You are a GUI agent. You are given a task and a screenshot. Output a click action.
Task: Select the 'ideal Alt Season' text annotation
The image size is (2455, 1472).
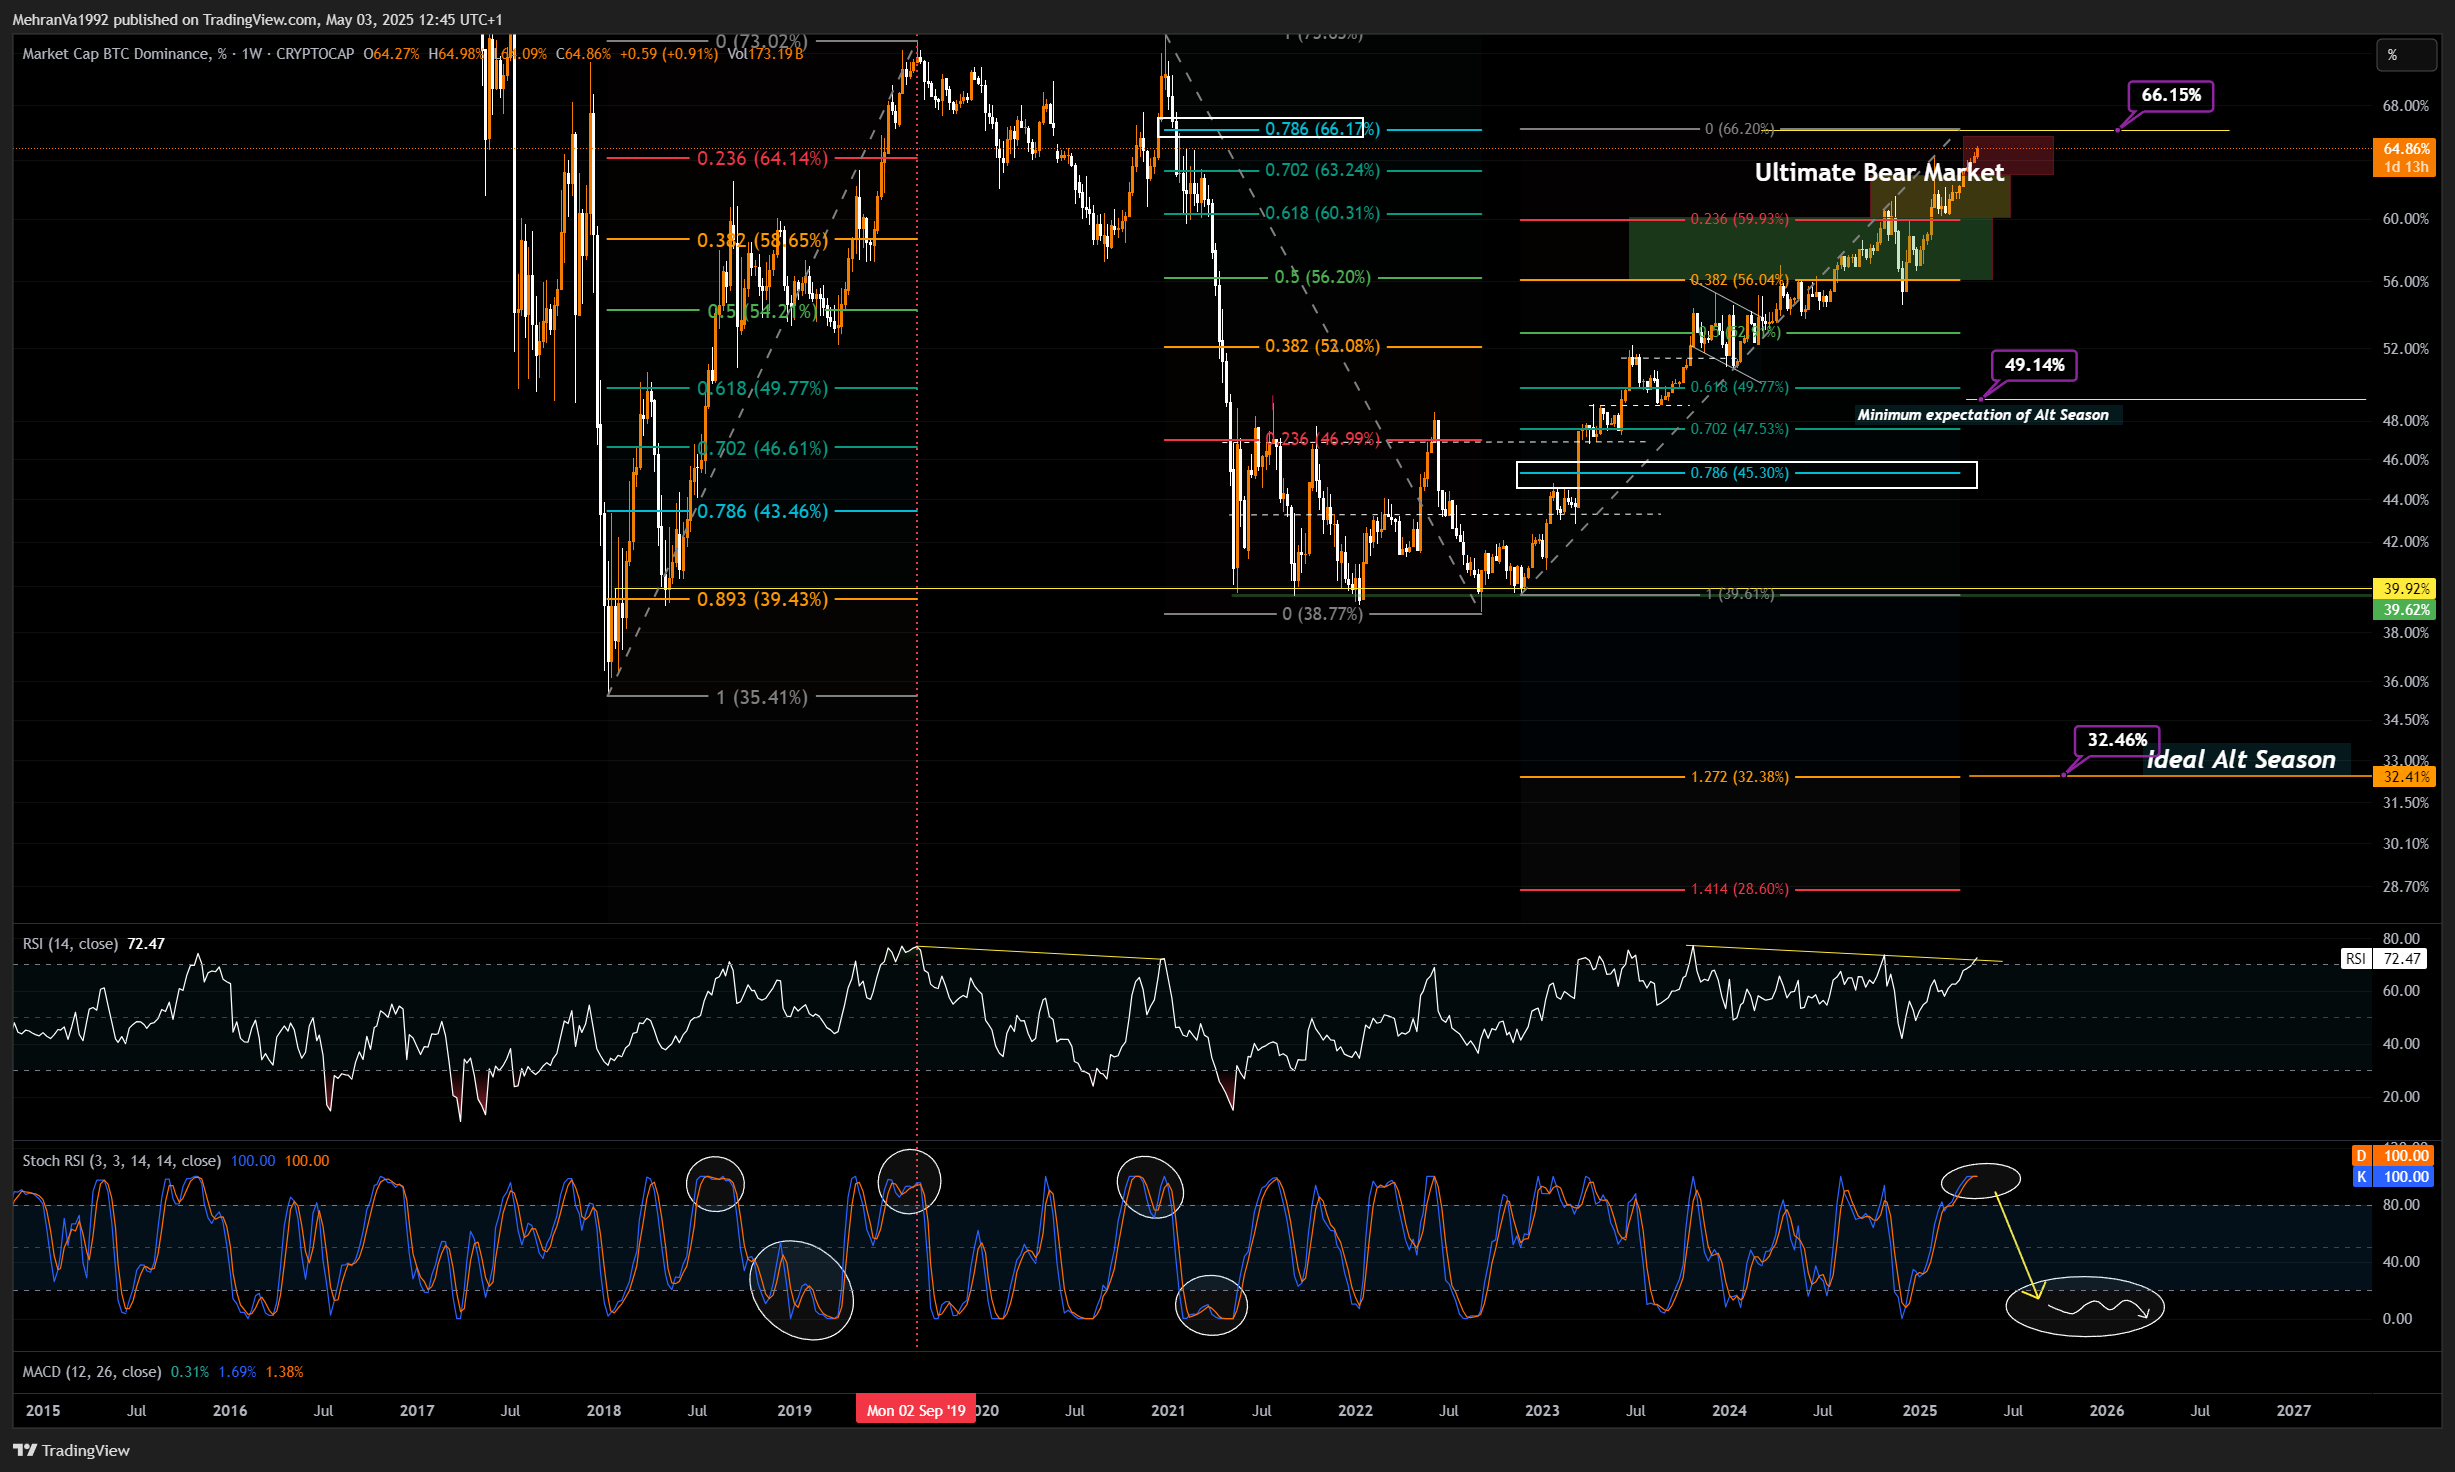click(2241, 760)
